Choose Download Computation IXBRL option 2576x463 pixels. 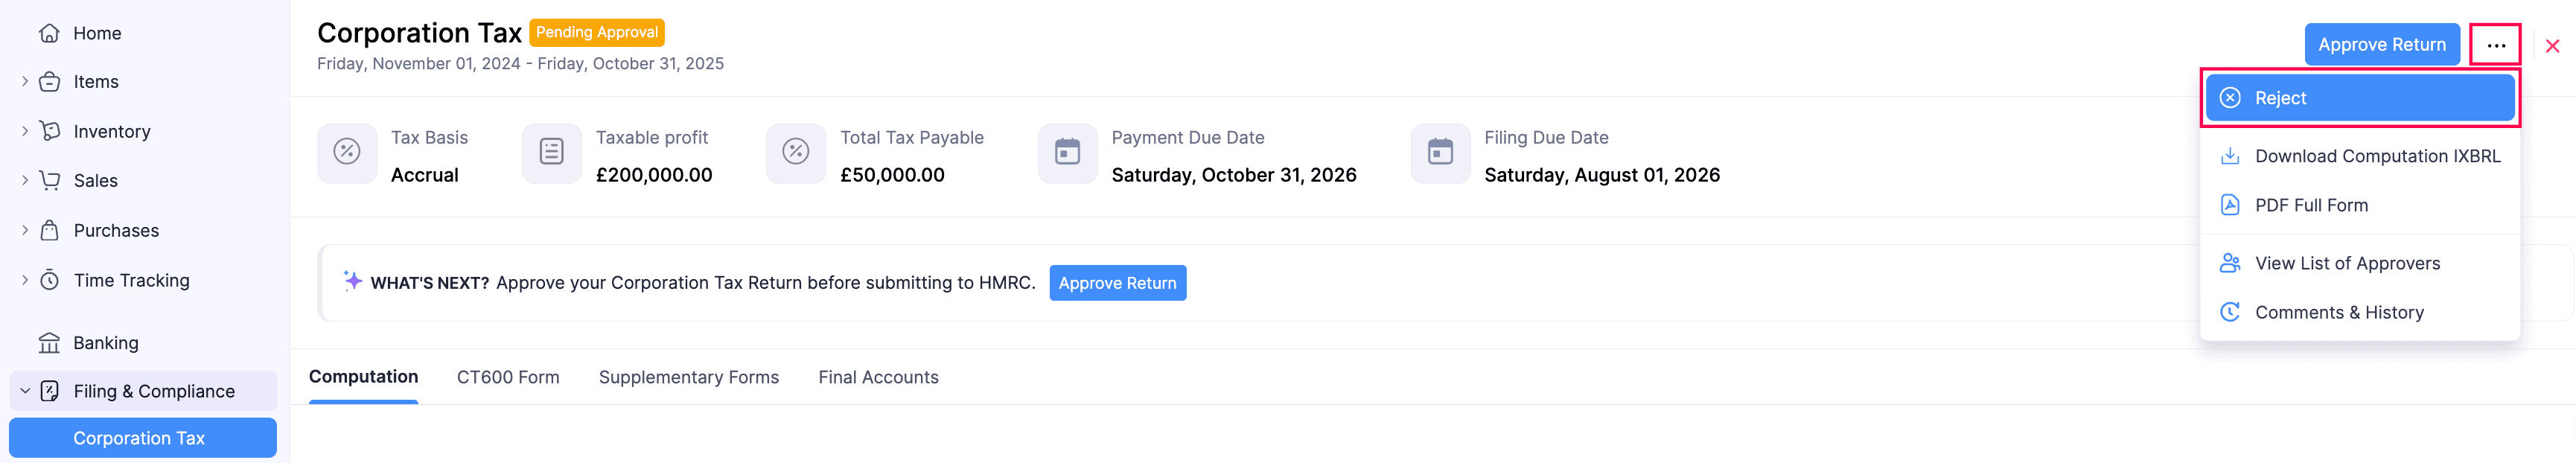pyautogui.click(x=2376, y=156)
